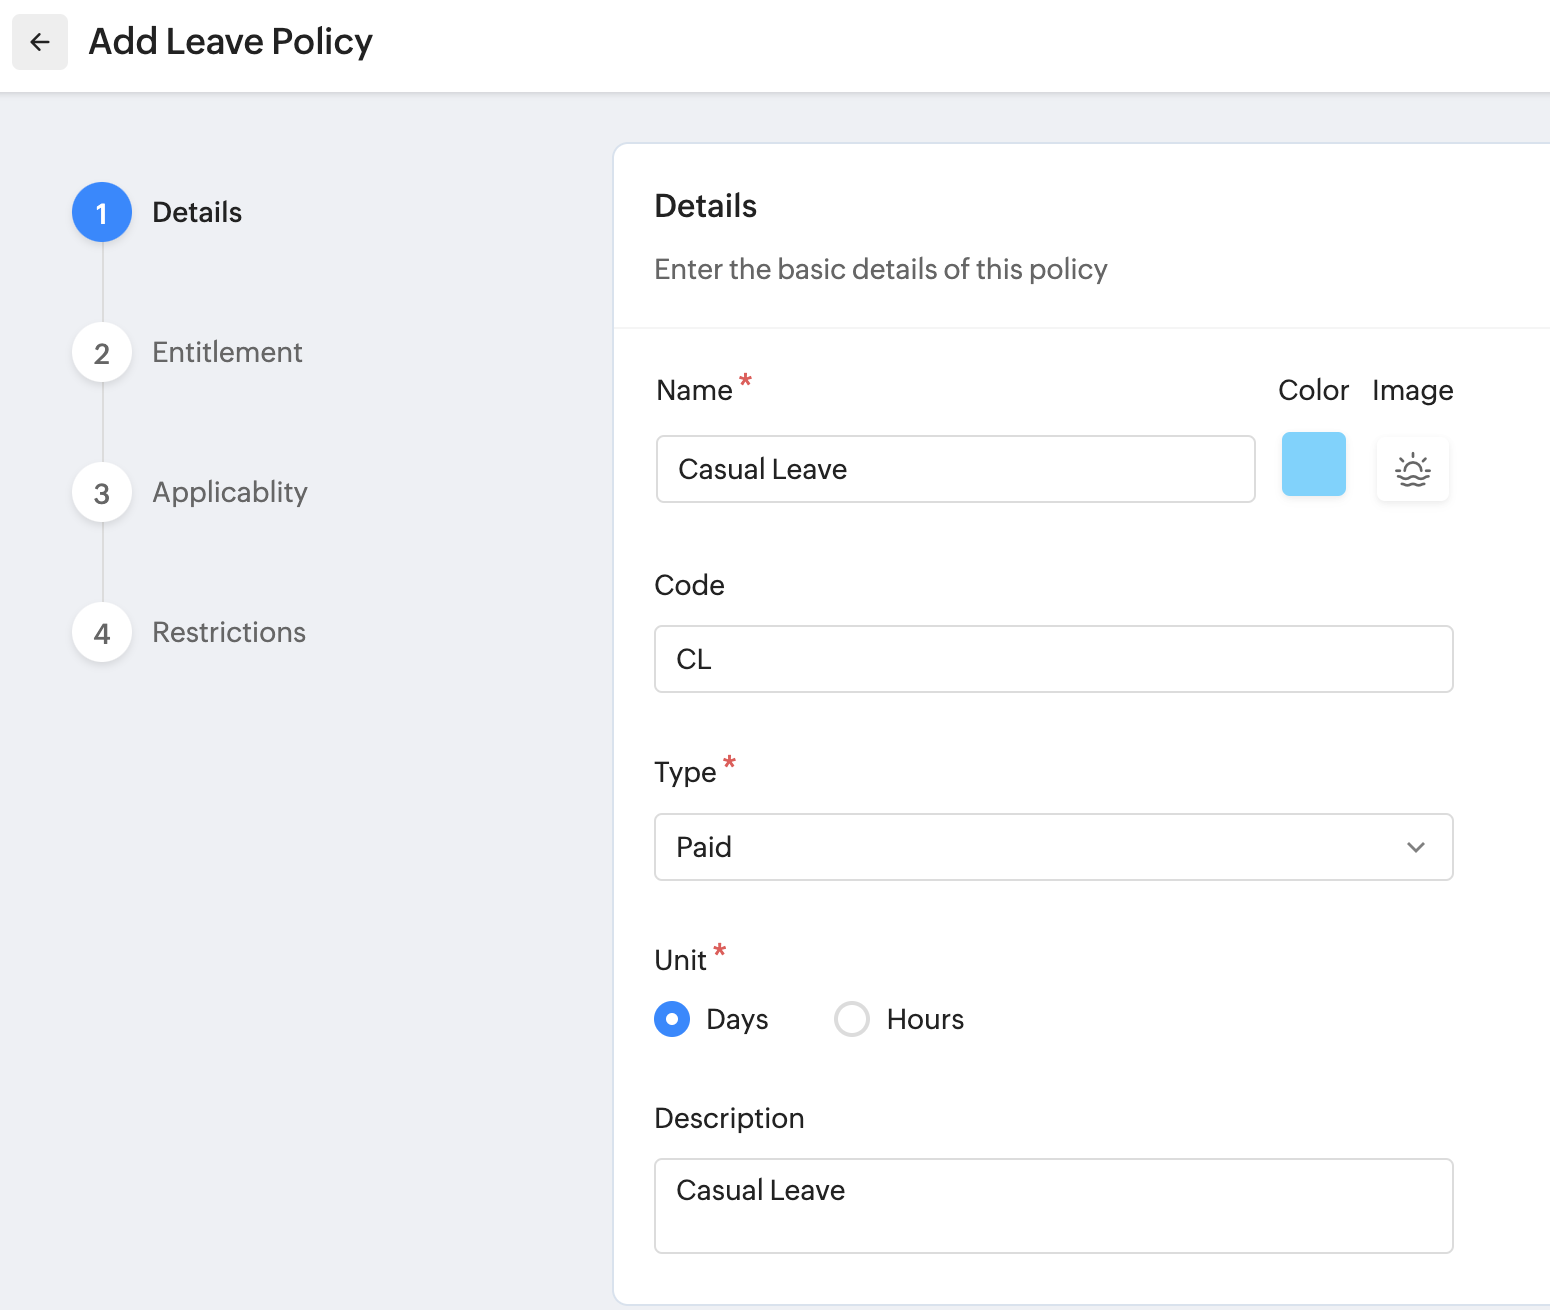Click the Days label text
This screenshot has width=1550, height=1310.
(x=737, y=1019)
